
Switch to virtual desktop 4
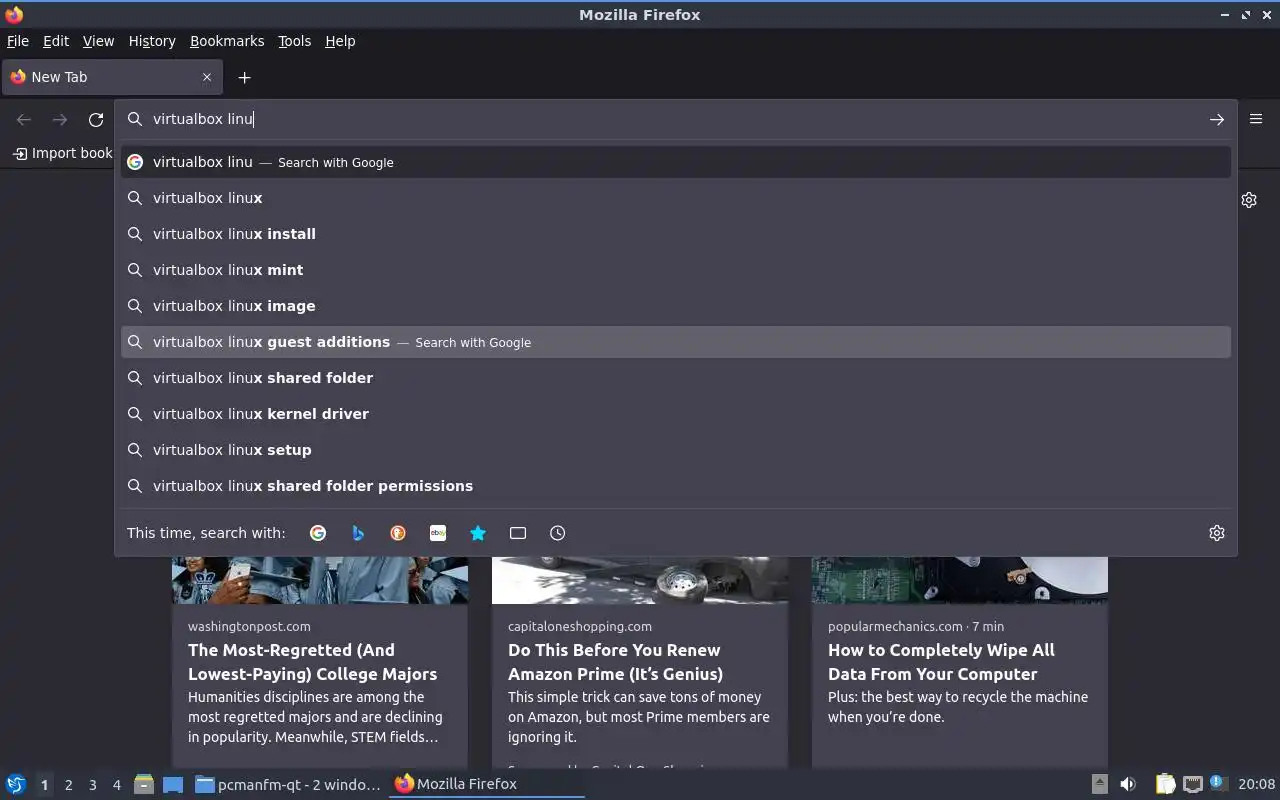pos(116,785)
